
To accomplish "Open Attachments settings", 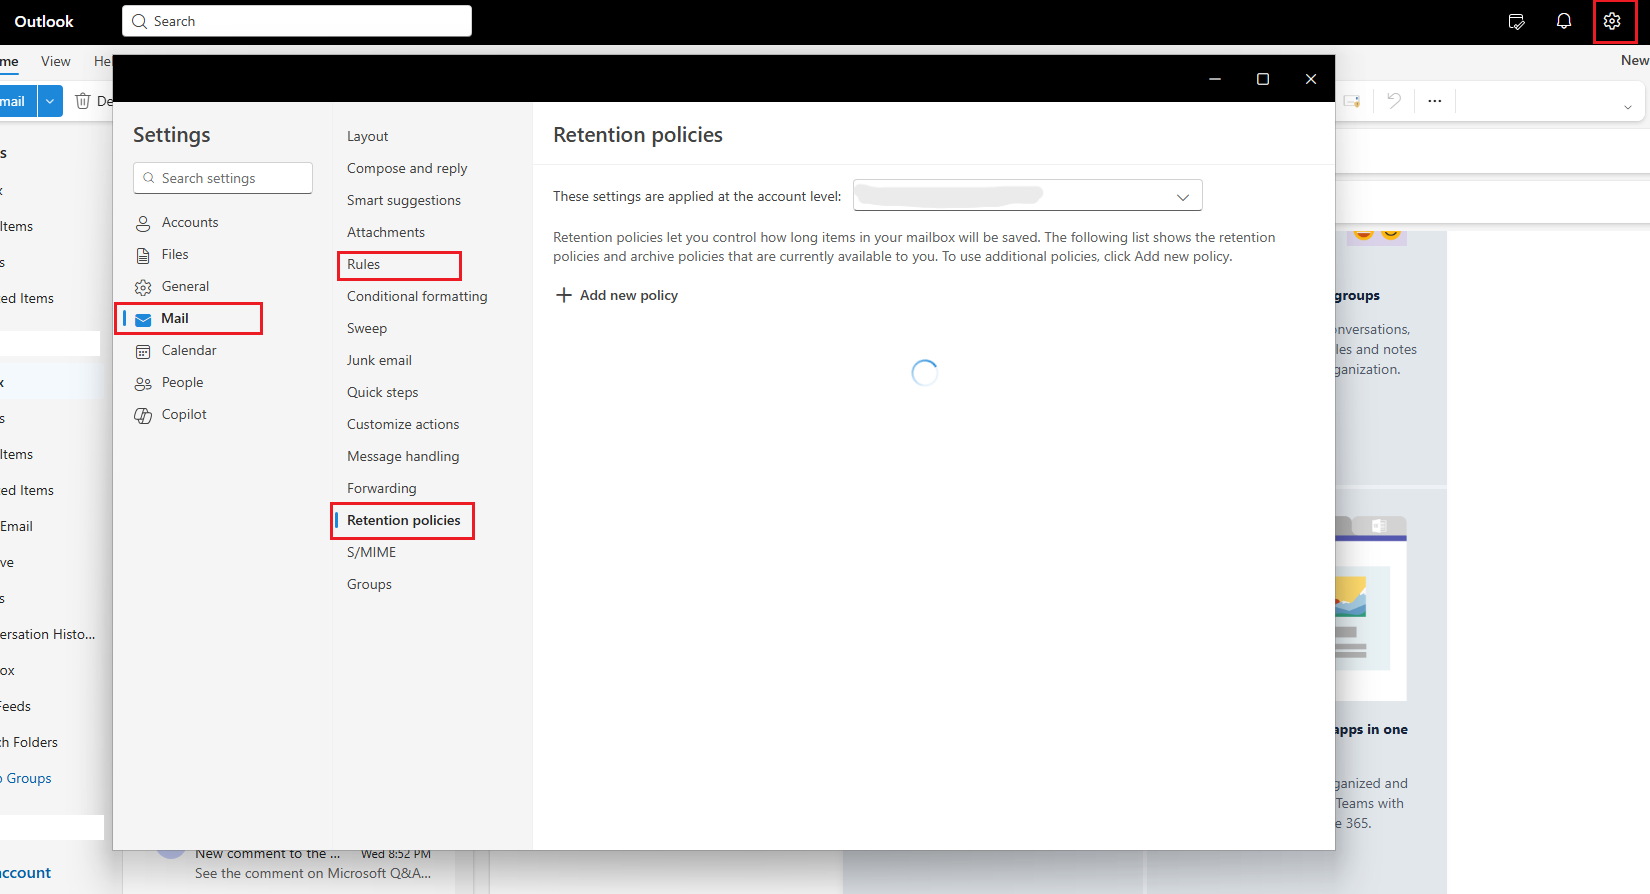I will 386,232.
